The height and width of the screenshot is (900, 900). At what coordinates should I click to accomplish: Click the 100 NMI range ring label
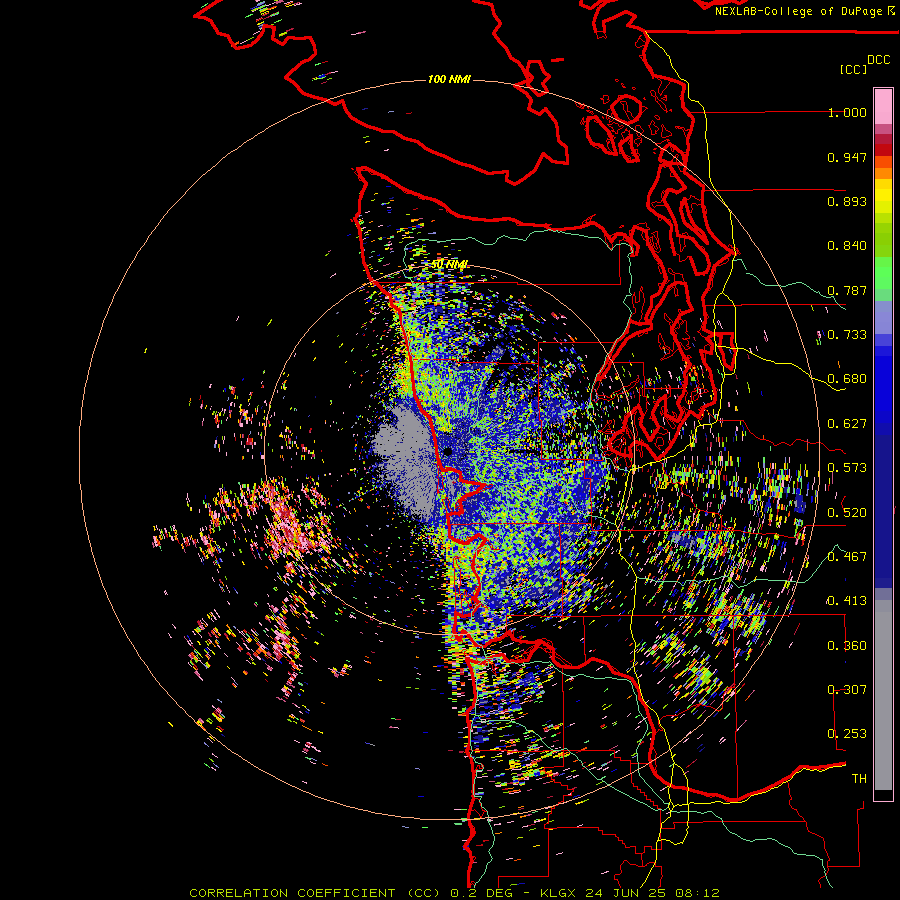(449, 79)
